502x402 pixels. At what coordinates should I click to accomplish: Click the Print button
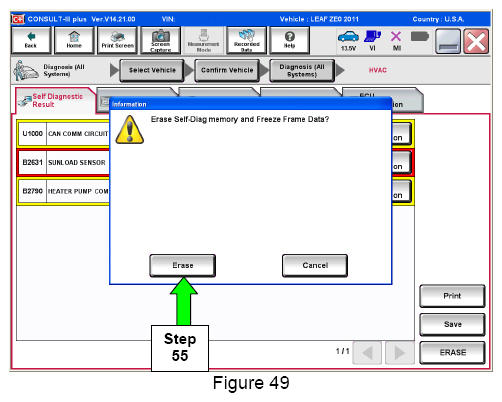pyautogui.click(x=452, y=296)
